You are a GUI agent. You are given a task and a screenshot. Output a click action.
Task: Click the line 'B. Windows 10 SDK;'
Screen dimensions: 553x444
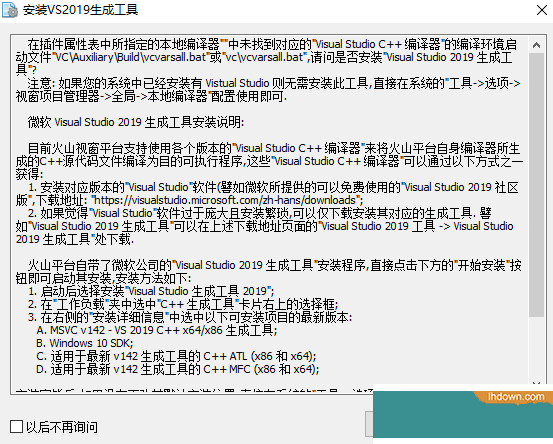pos(85,343)
